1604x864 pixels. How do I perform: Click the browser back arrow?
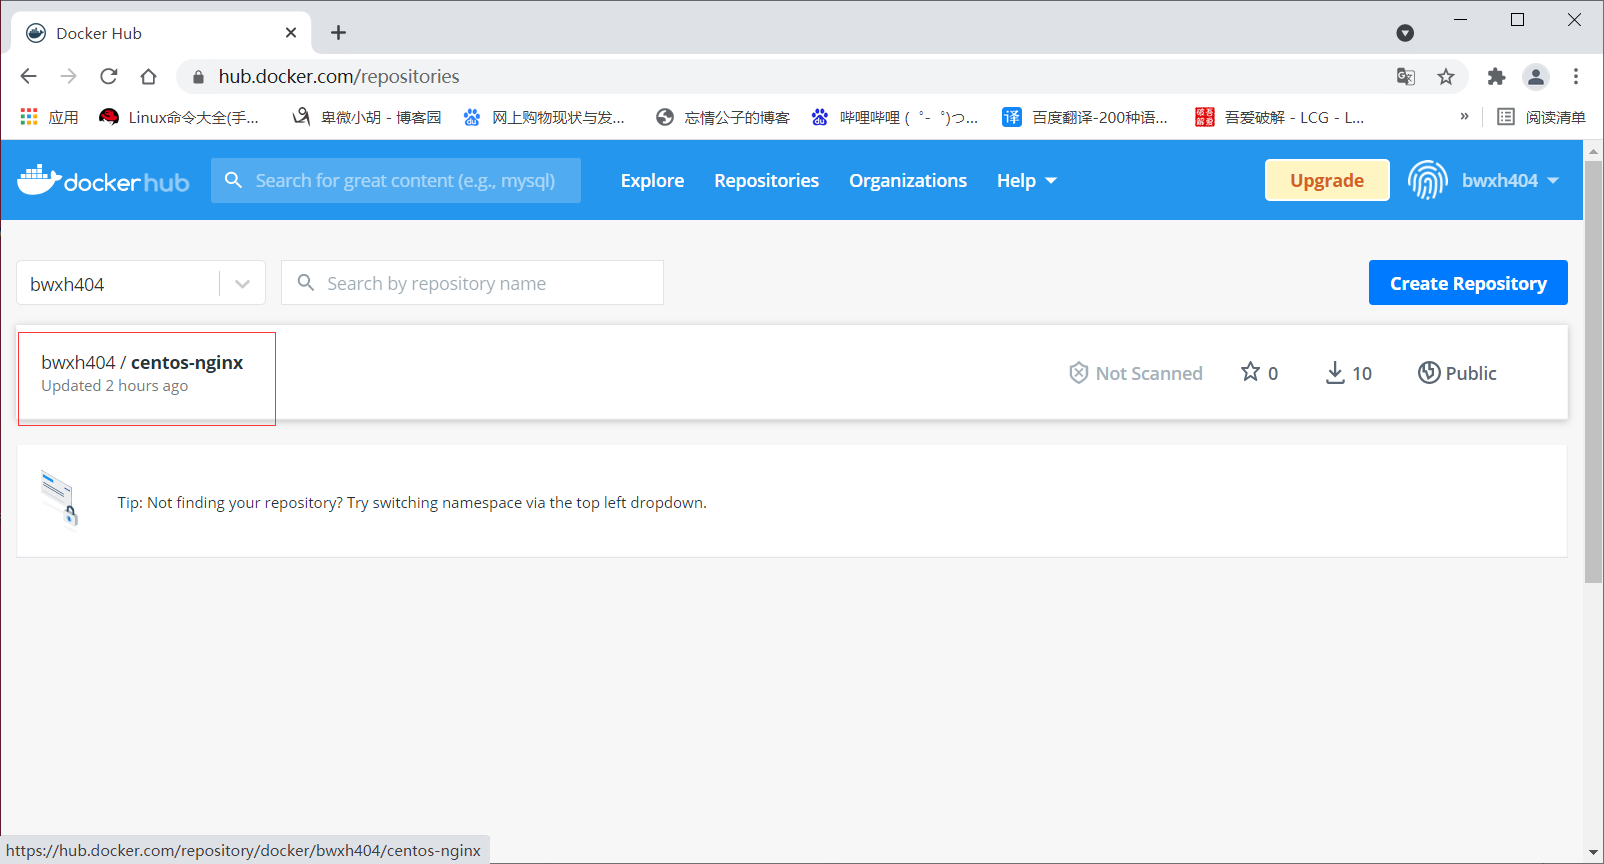(28, 76)
